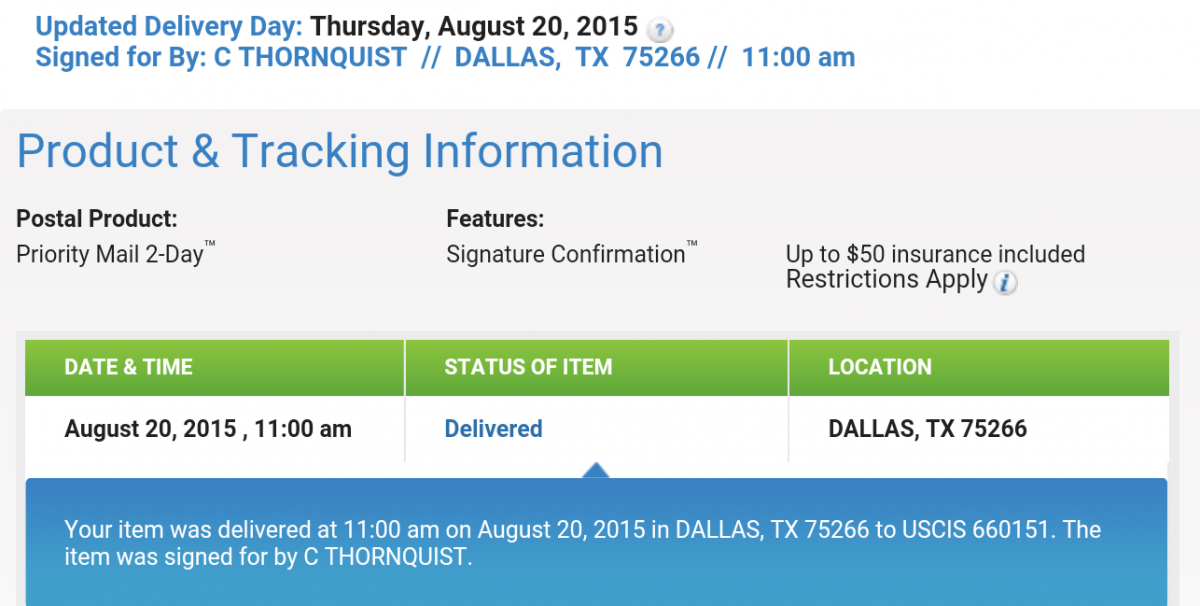Open the Delivered status link
This screenshot has height=606, width=1200.
(493, 429)
